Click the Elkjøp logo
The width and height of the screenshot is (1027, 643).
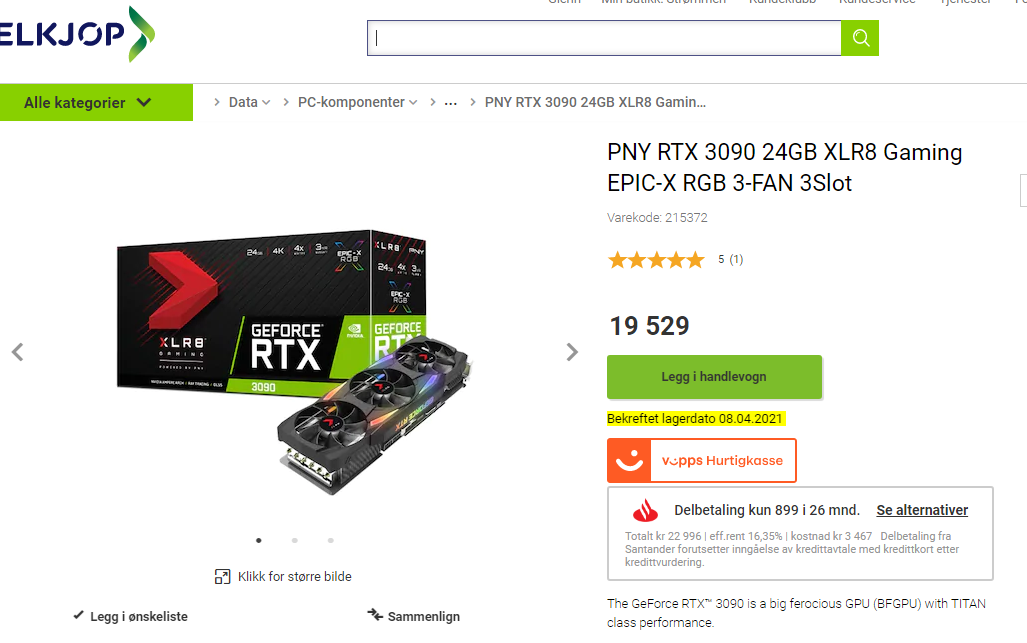coord(77,34)
